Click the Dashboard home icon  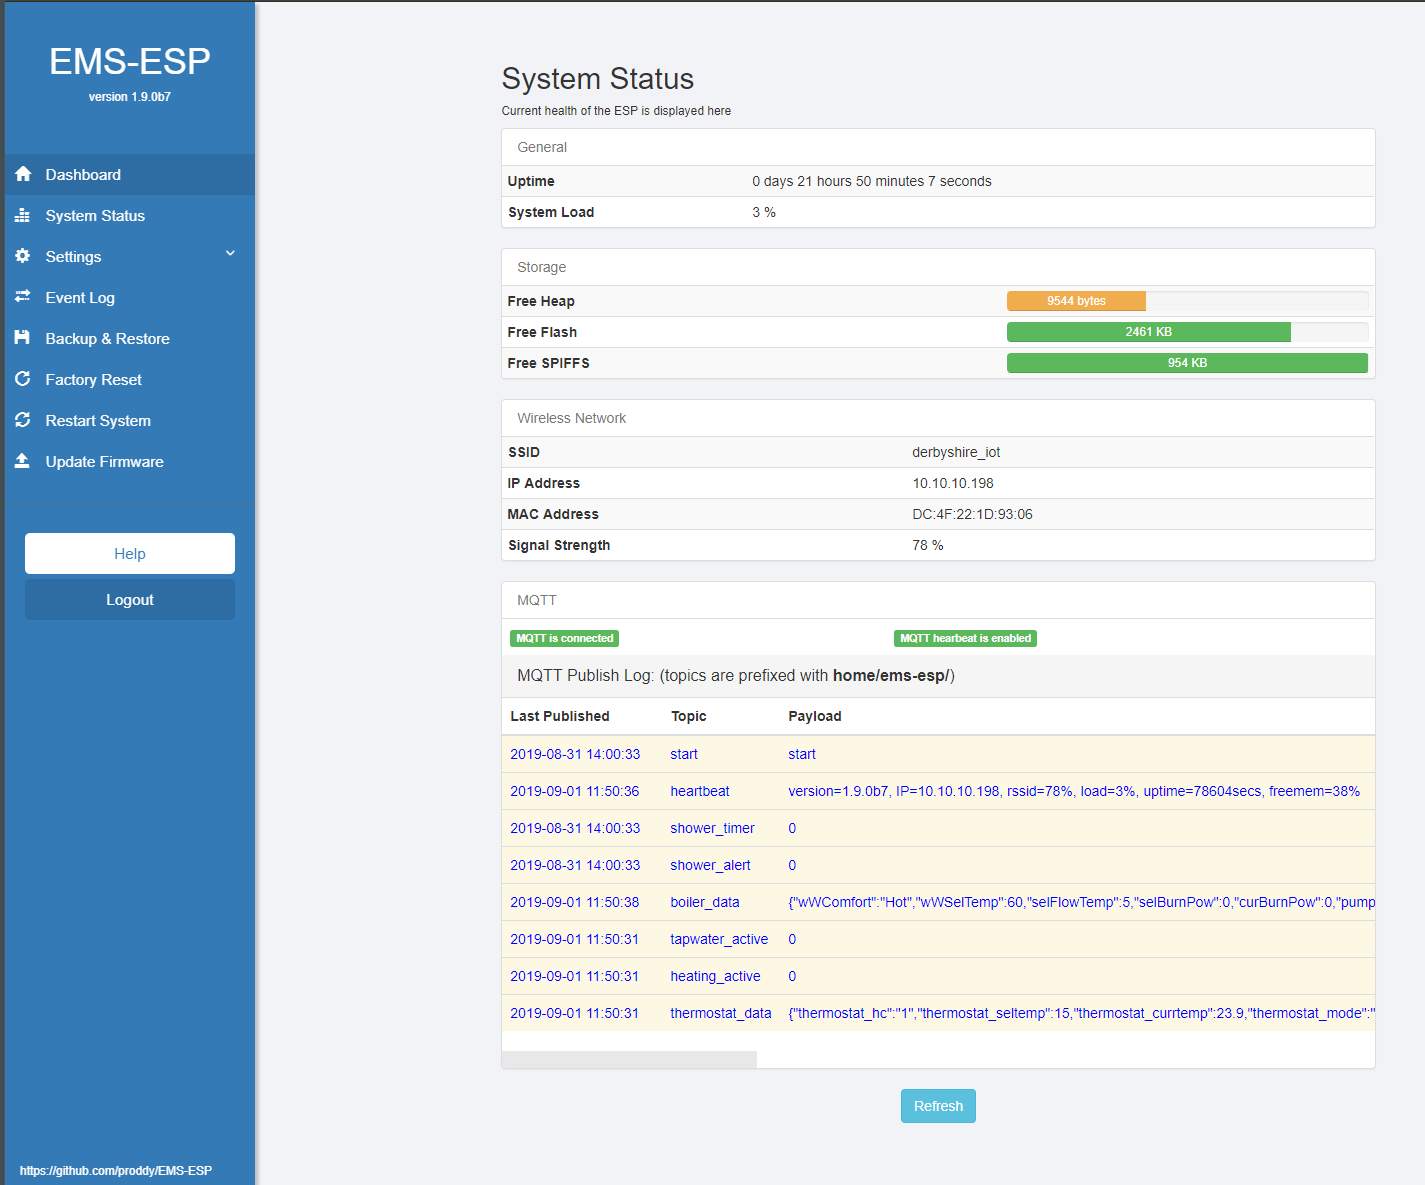click(x=23, y=174)
